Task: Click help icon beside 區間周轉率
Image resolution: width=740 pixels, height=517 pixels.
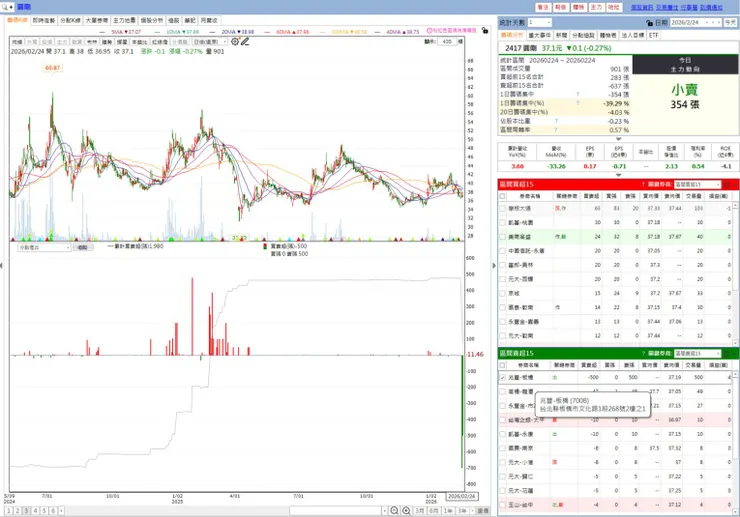Action: pos(556,130)
